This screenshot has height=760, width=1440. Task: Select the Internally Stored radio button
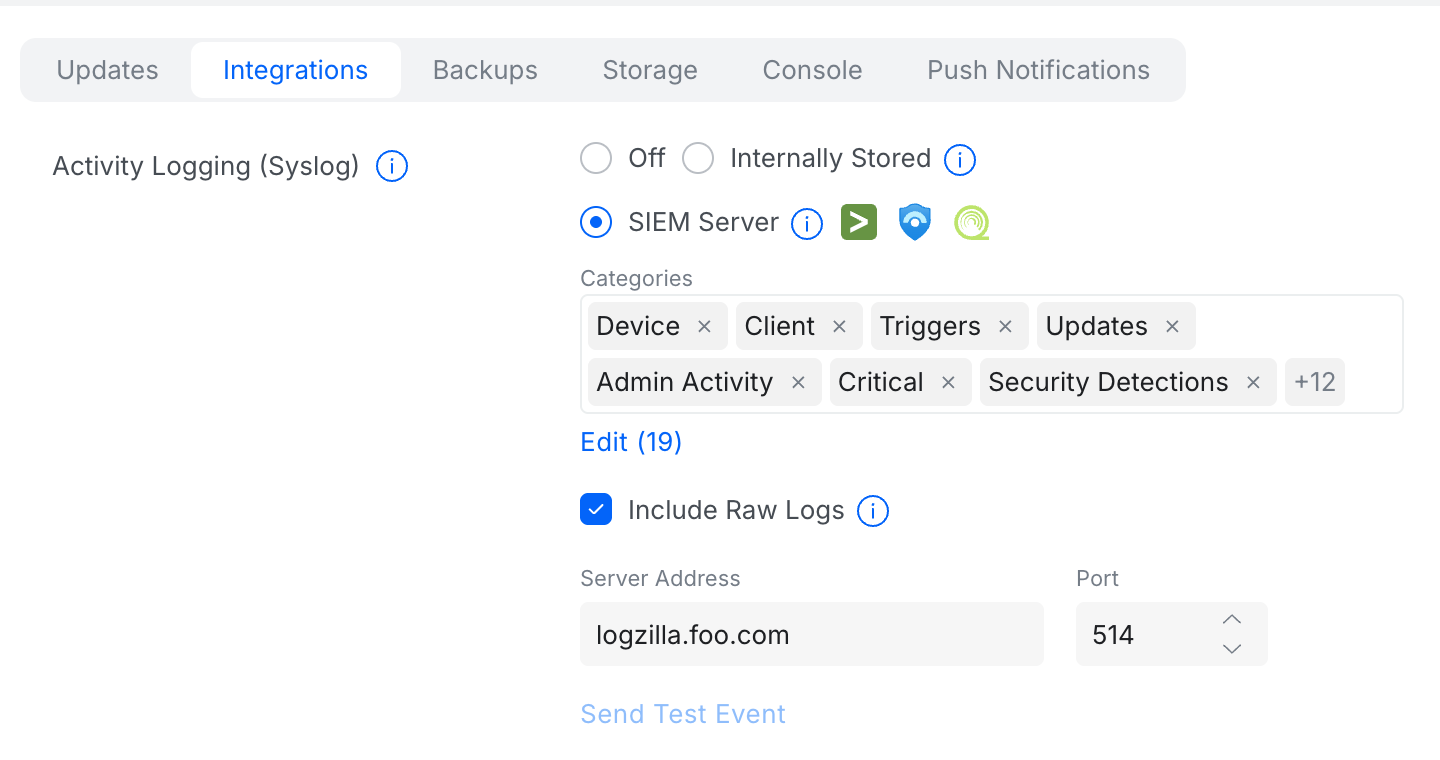click(697, 158)
